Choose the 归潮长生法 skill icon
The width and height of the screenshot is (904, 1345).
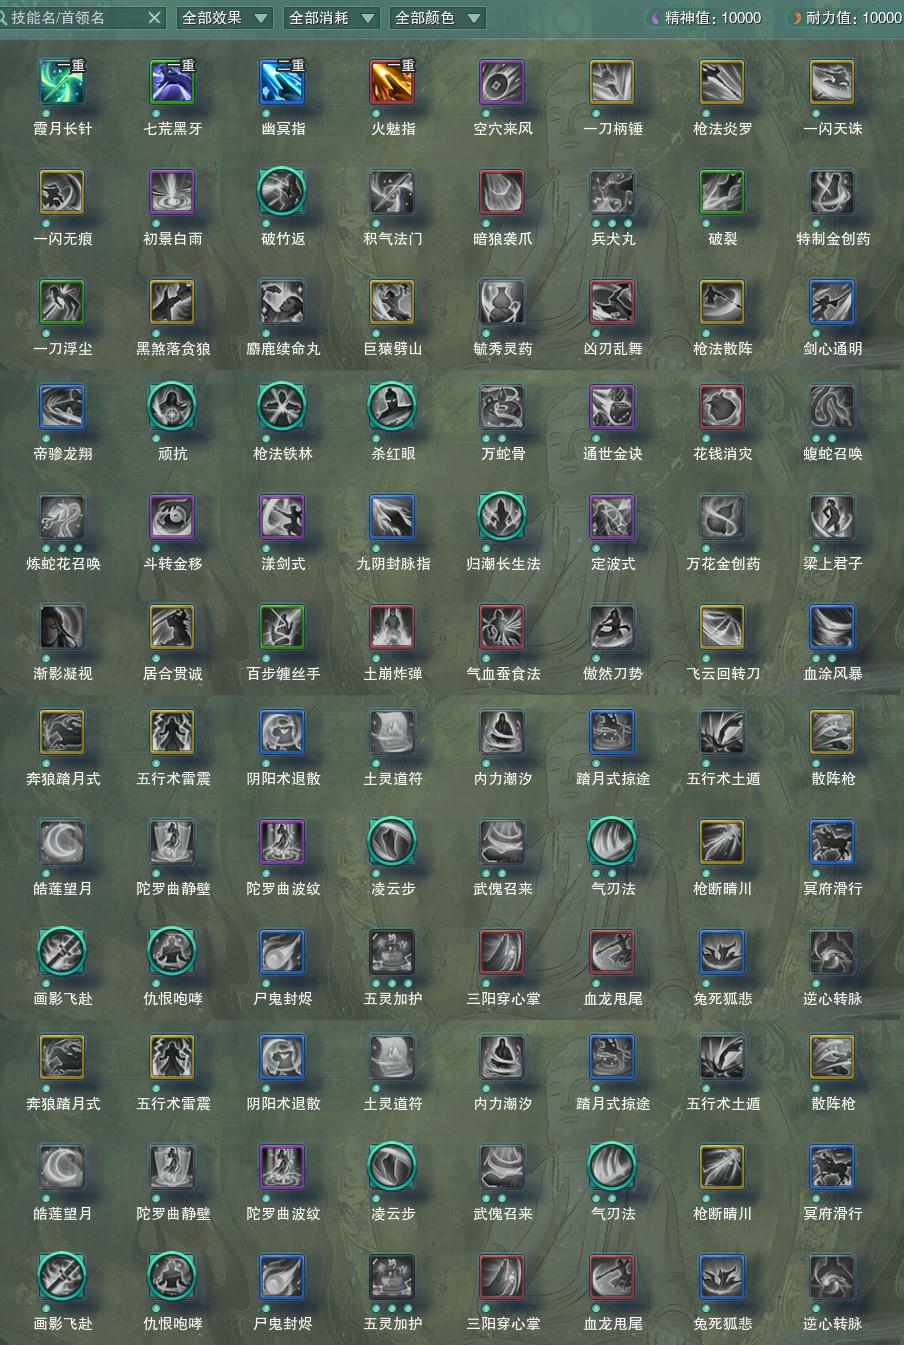pos(502,517)
